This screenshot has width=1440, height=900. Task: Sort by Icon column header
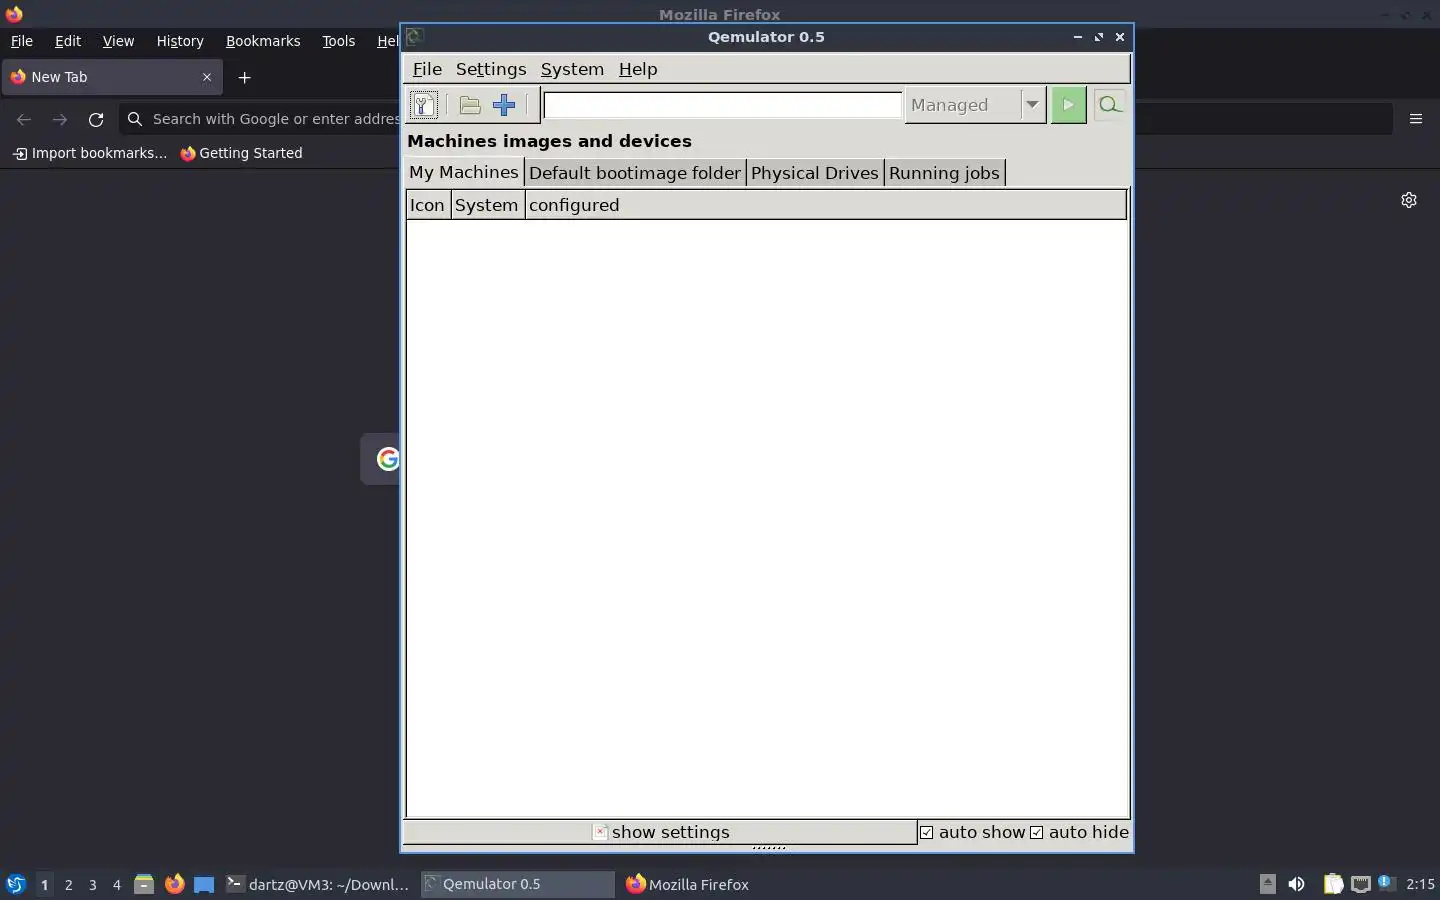[x=428, y=205]
